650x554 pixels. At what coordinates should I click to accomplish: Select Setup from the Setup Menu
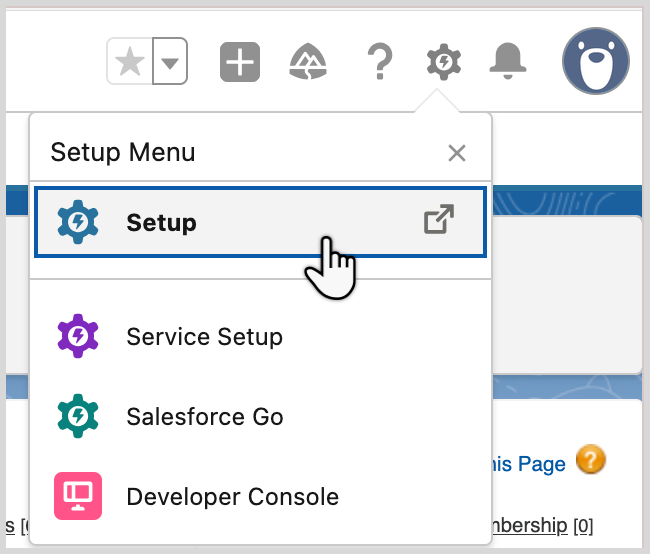point(260,222)
